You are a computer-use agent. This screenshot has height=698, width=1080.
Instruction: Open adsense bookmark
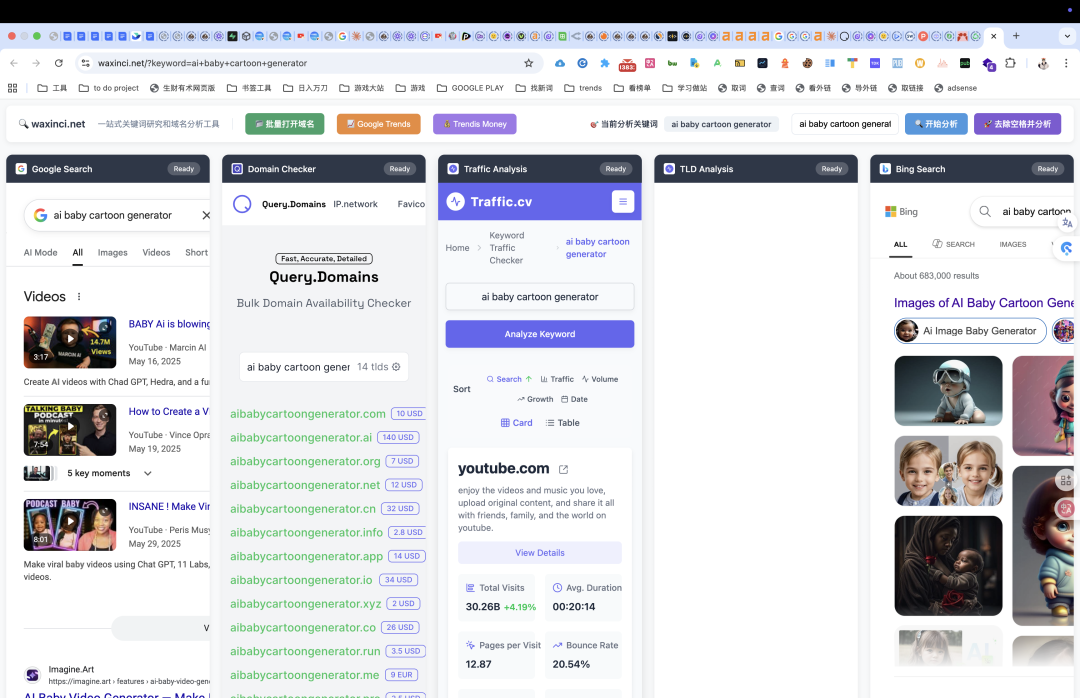(x=955, y=88)
